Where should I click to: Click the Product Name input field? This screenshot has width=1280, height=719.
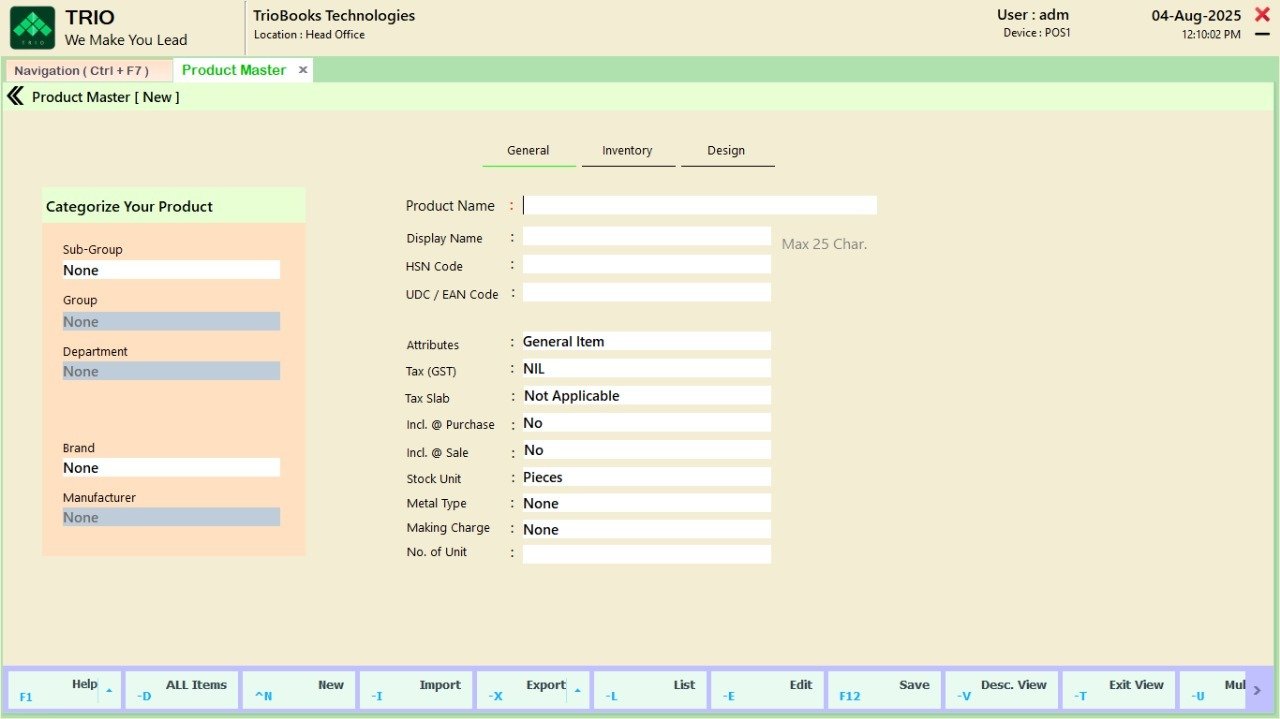(x=699, y=206)
